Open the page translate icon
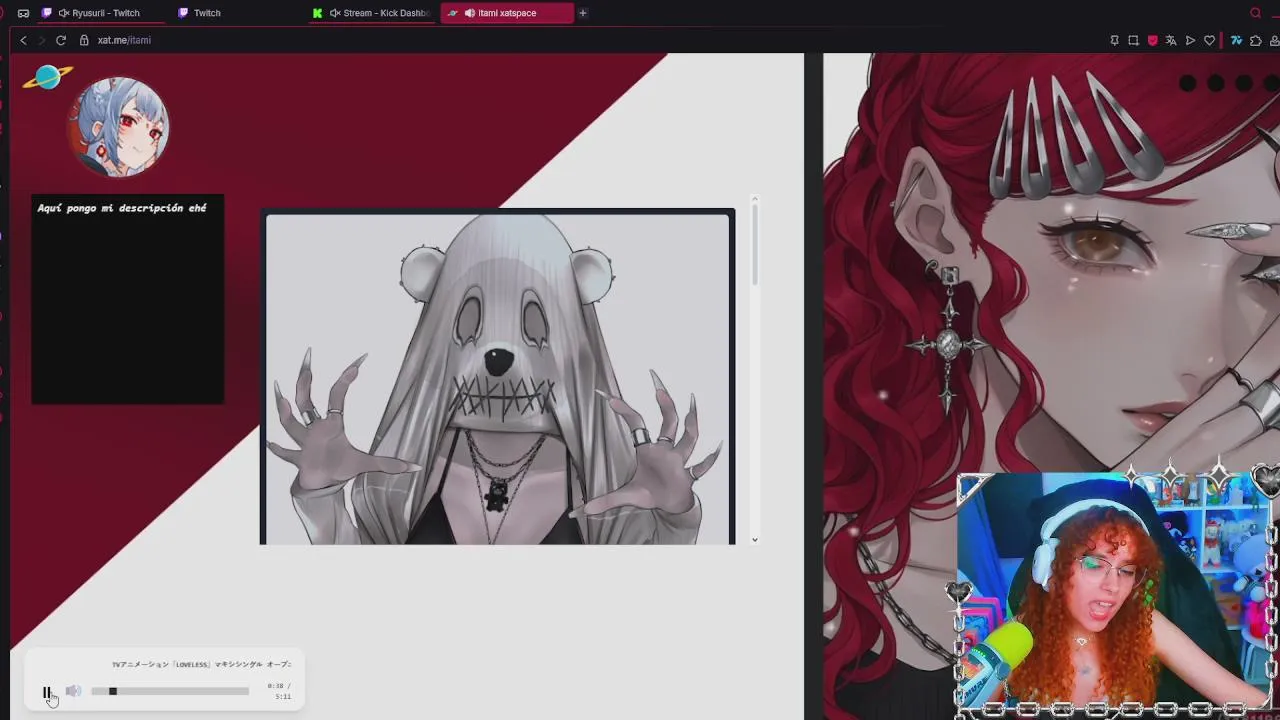This screenshot has width=1280, height=720. (1171, 40)
